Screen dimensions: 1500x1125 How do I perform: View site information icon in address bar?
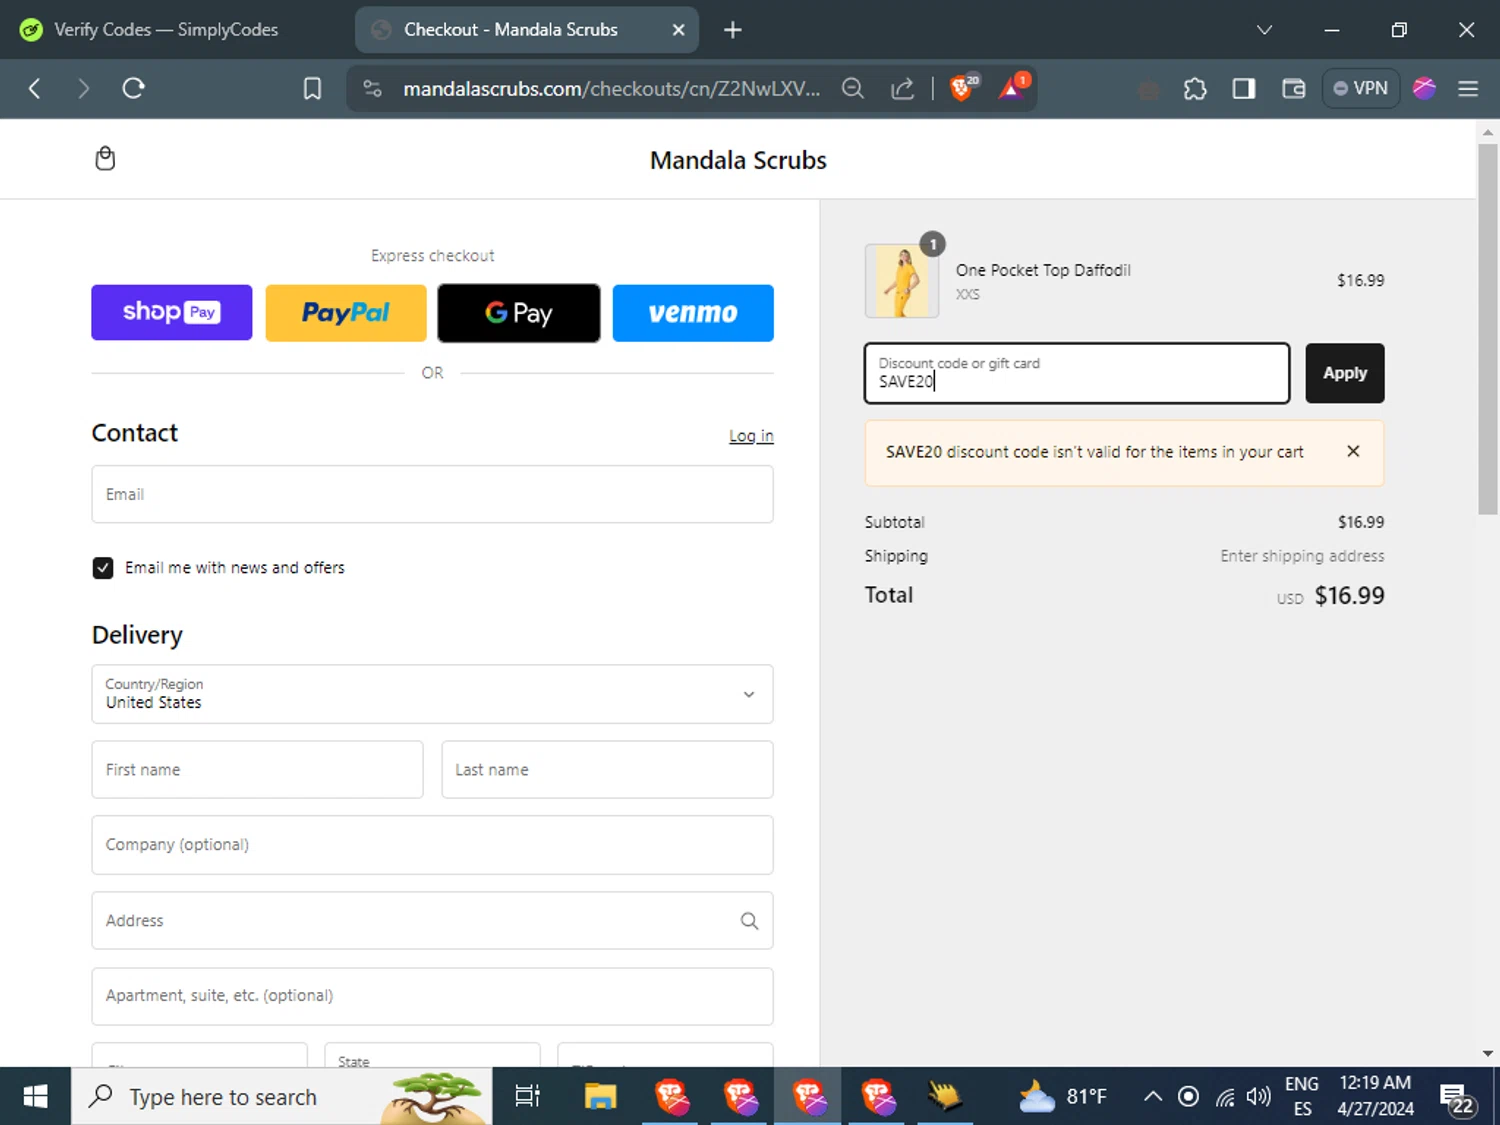[373, 89]
